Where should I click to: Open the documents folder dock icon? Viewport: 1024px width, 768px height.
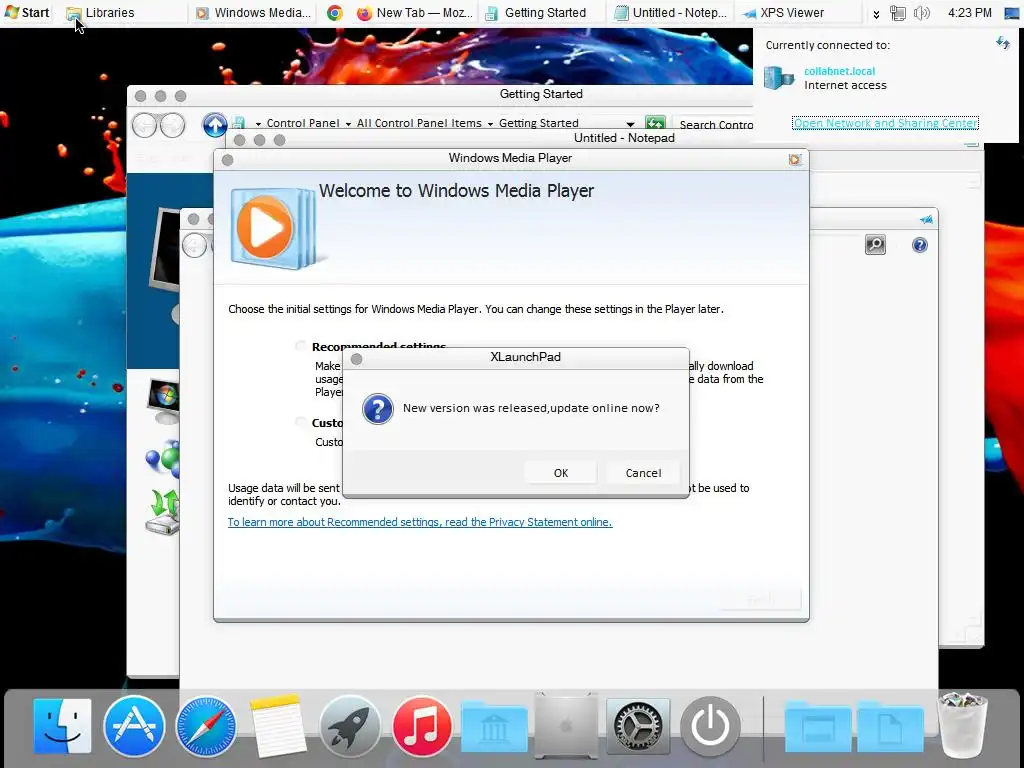point(890,727)
